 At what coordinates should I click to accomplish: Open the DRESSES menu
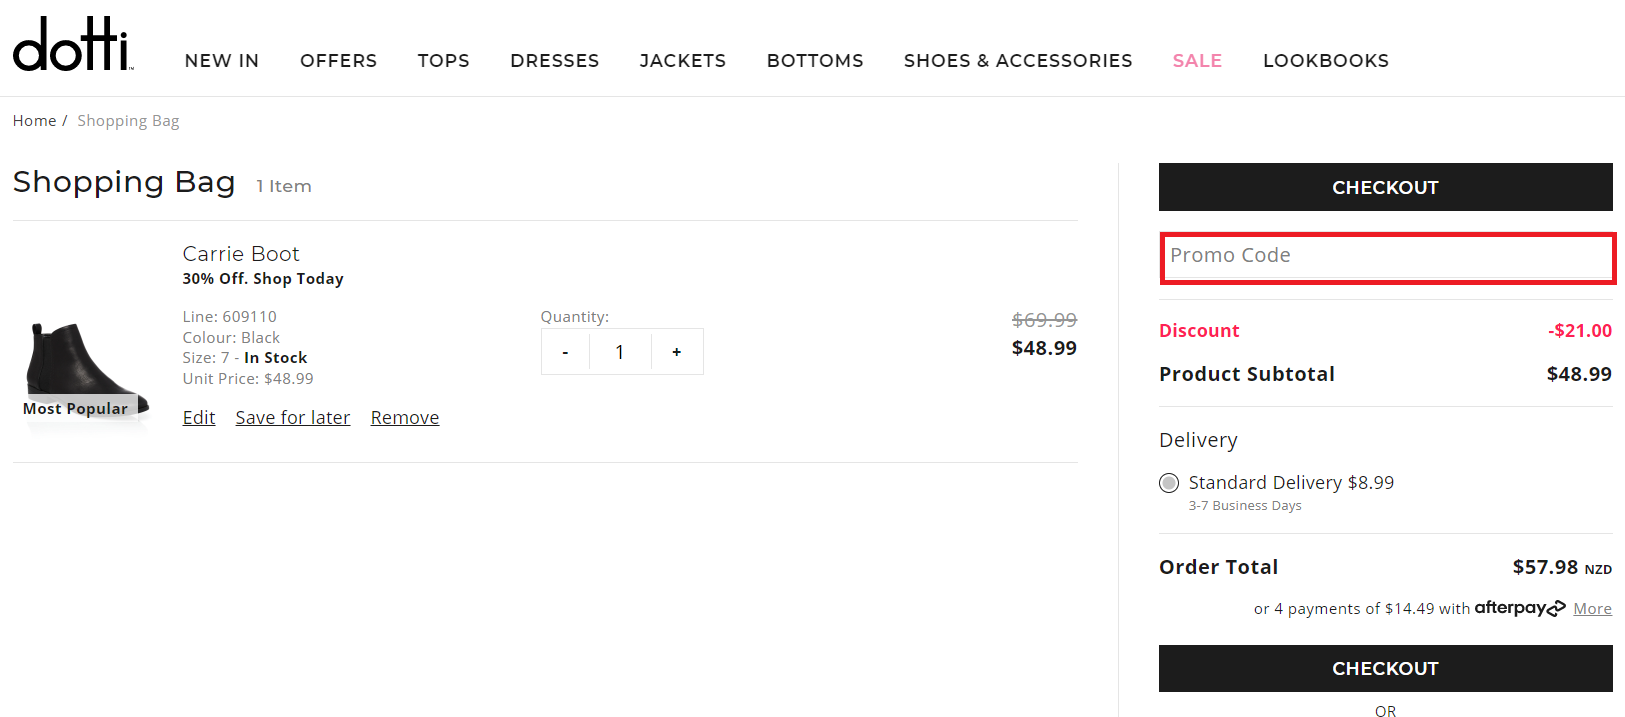click(554, 61)
